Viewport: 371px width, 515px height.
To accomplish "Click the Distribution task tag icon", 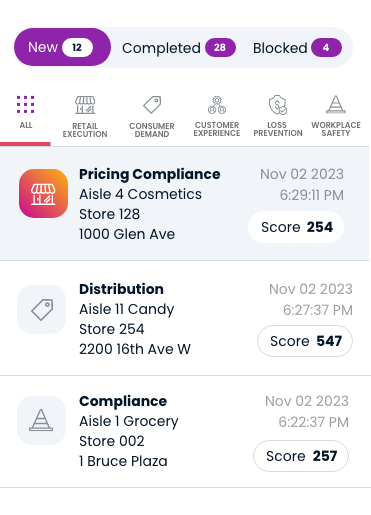I will (41, 309).
